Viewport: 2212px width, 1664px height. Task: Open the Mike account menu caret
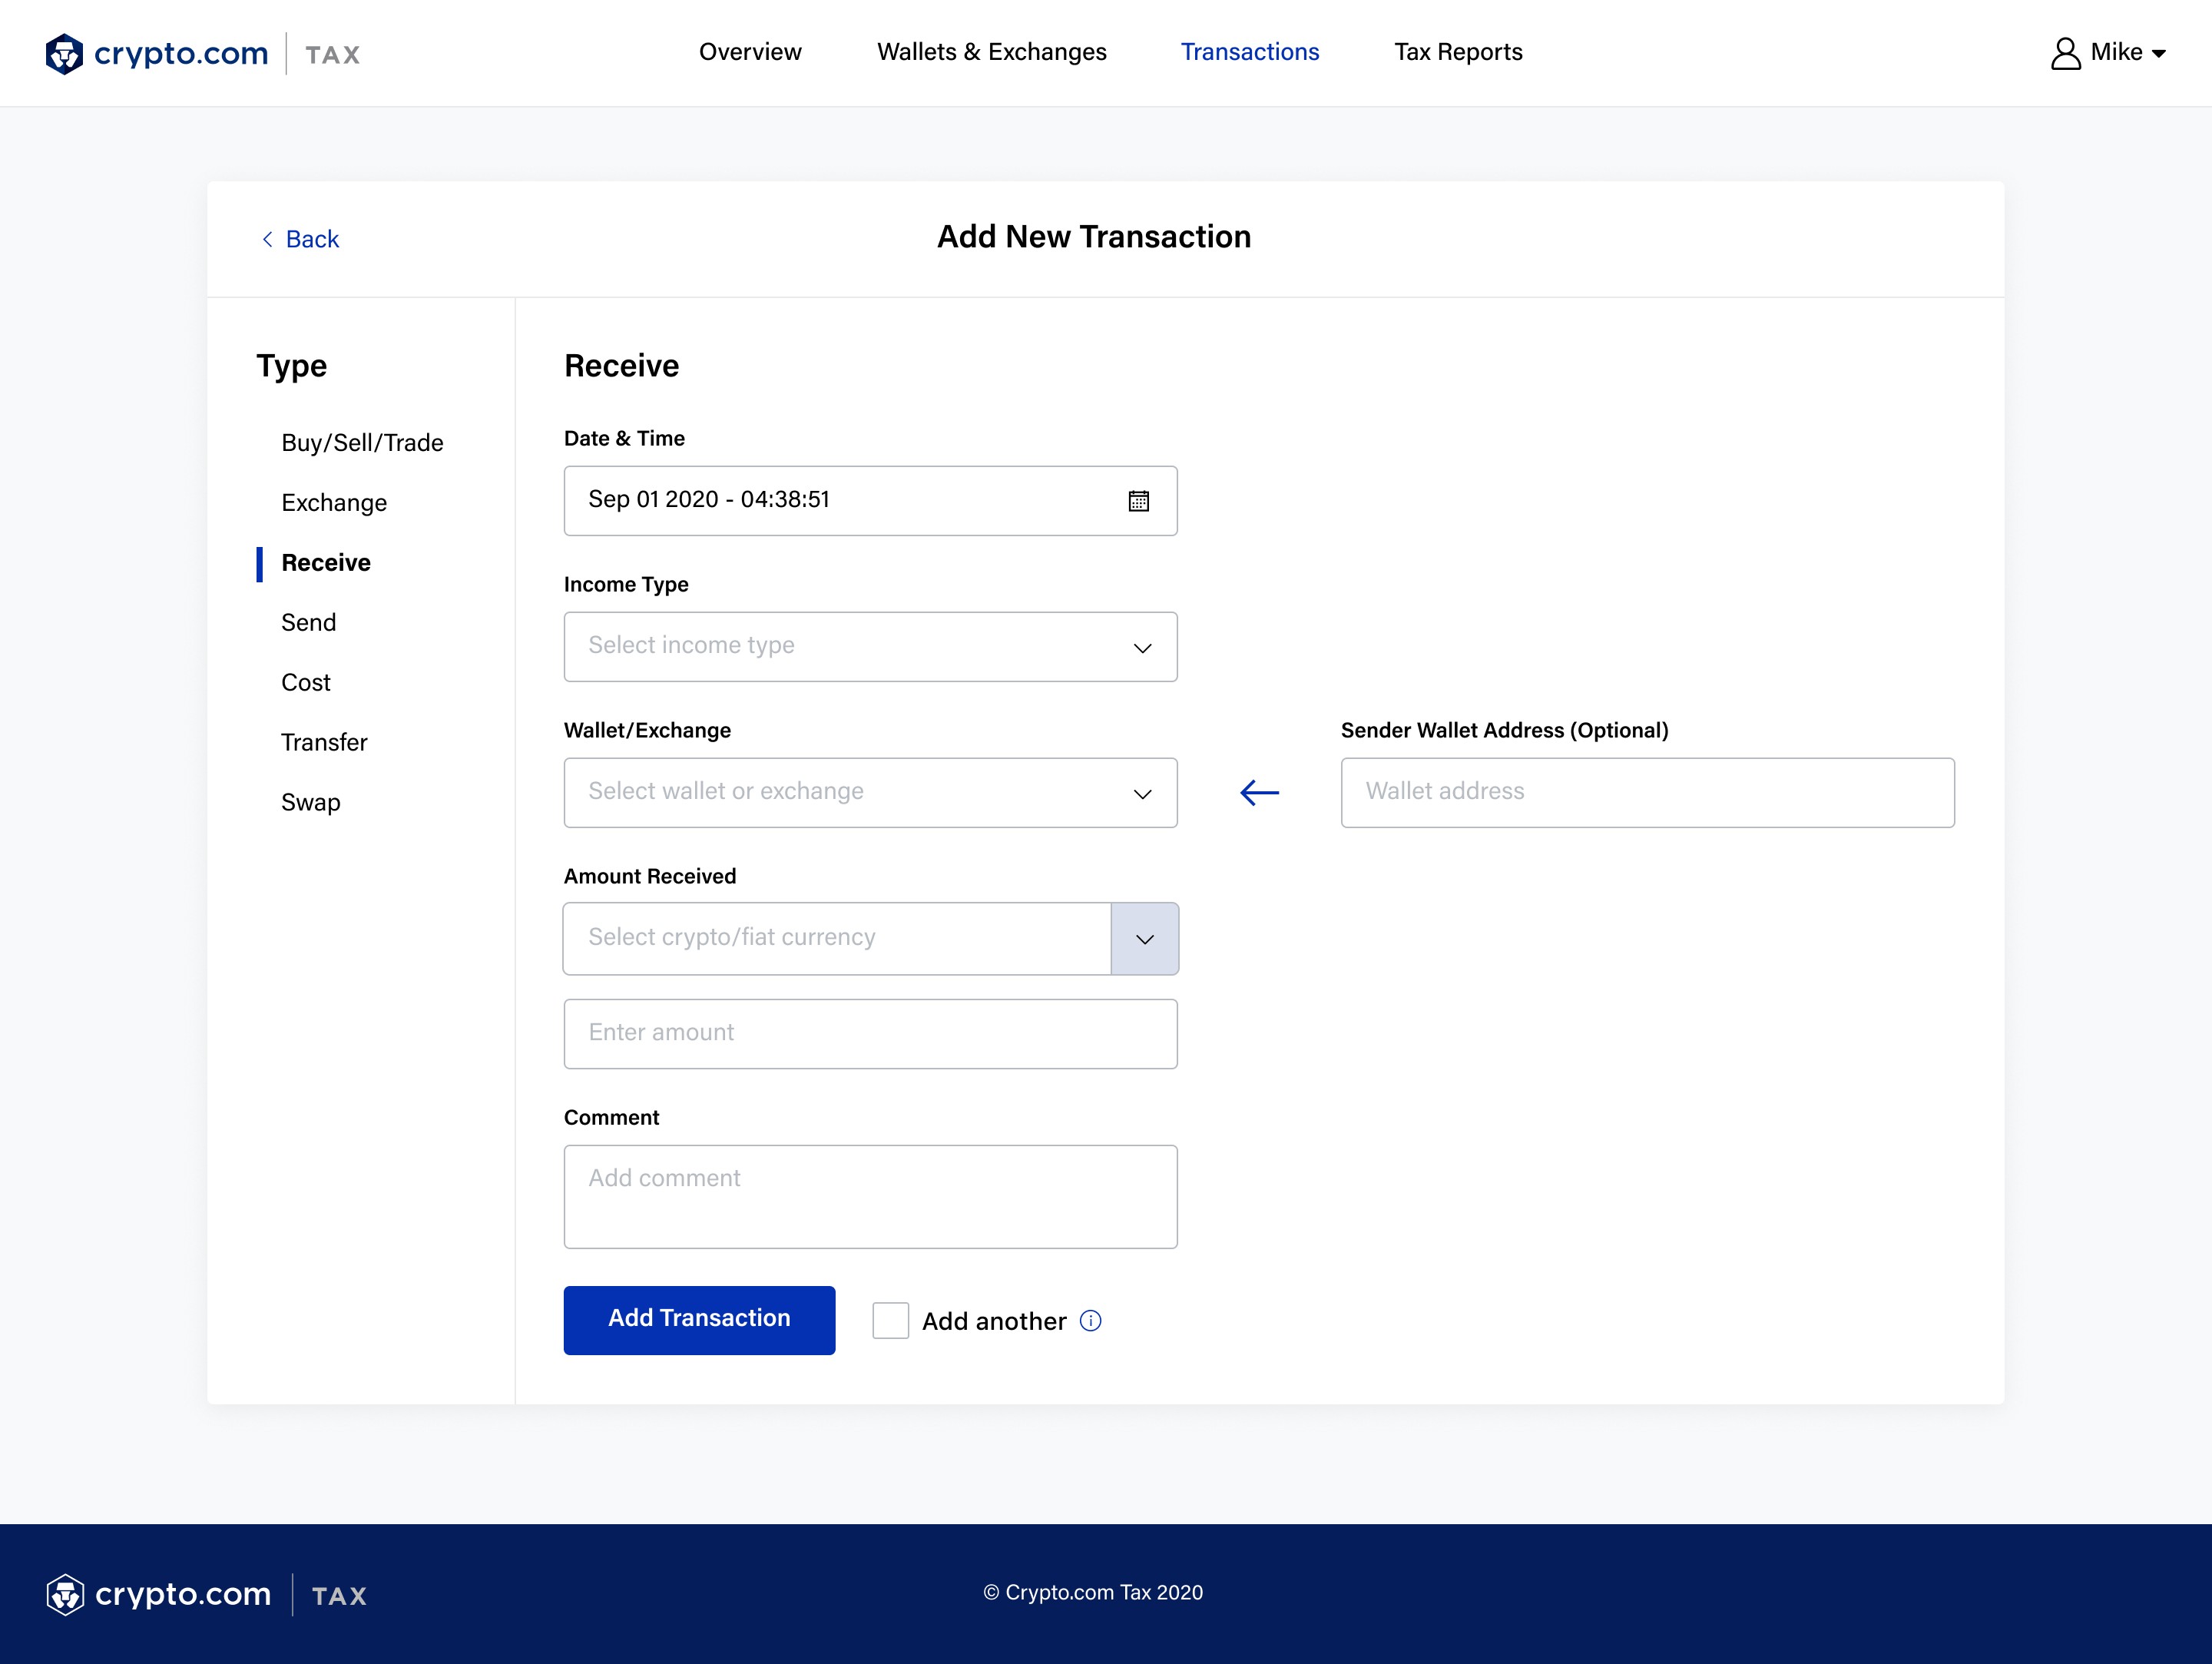[x=2159, y=54]
